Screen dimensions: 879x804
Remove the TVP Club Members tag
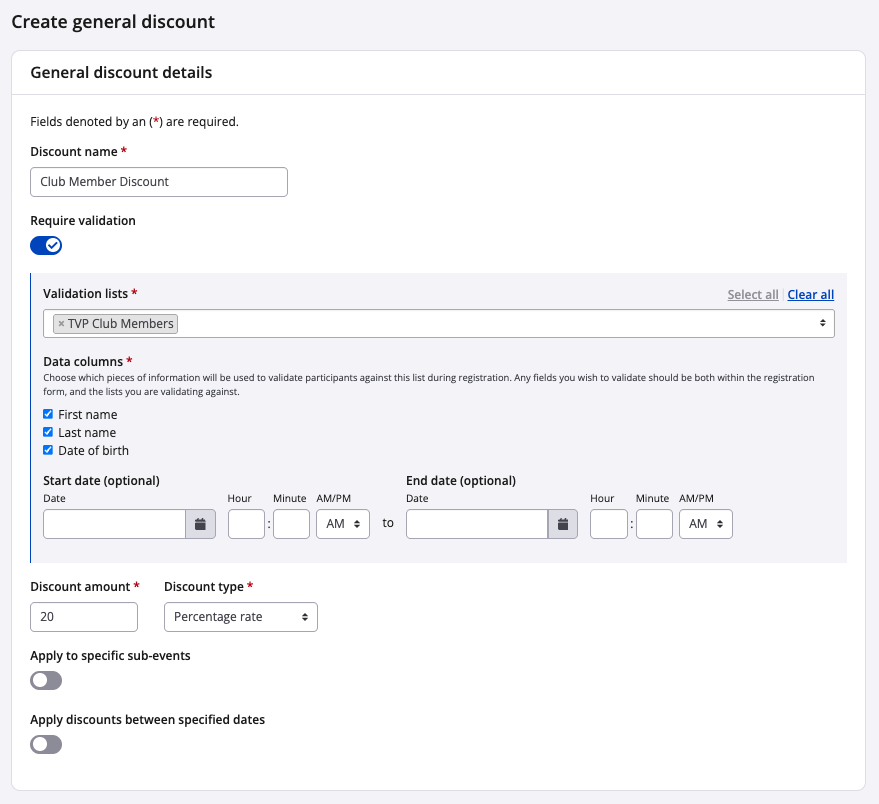[61, 324]
